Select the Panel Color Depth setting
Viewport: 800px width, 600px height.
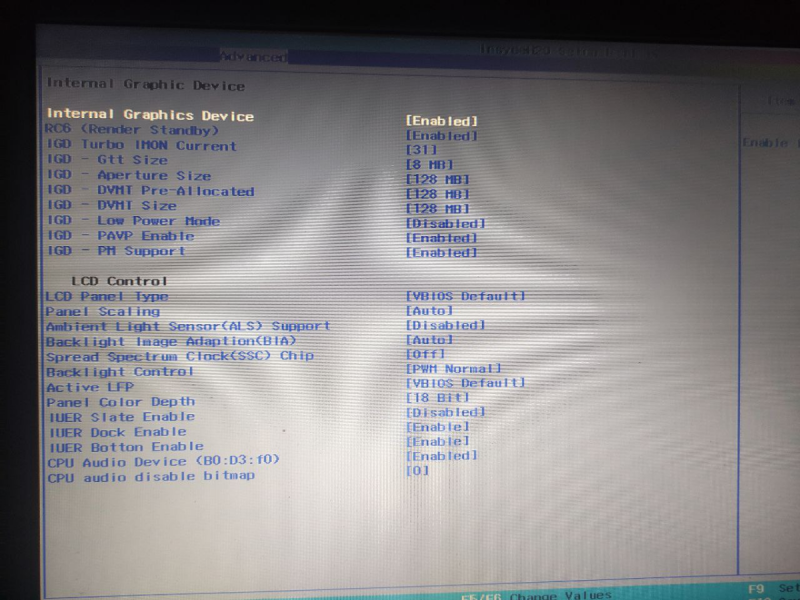point(120,402)
